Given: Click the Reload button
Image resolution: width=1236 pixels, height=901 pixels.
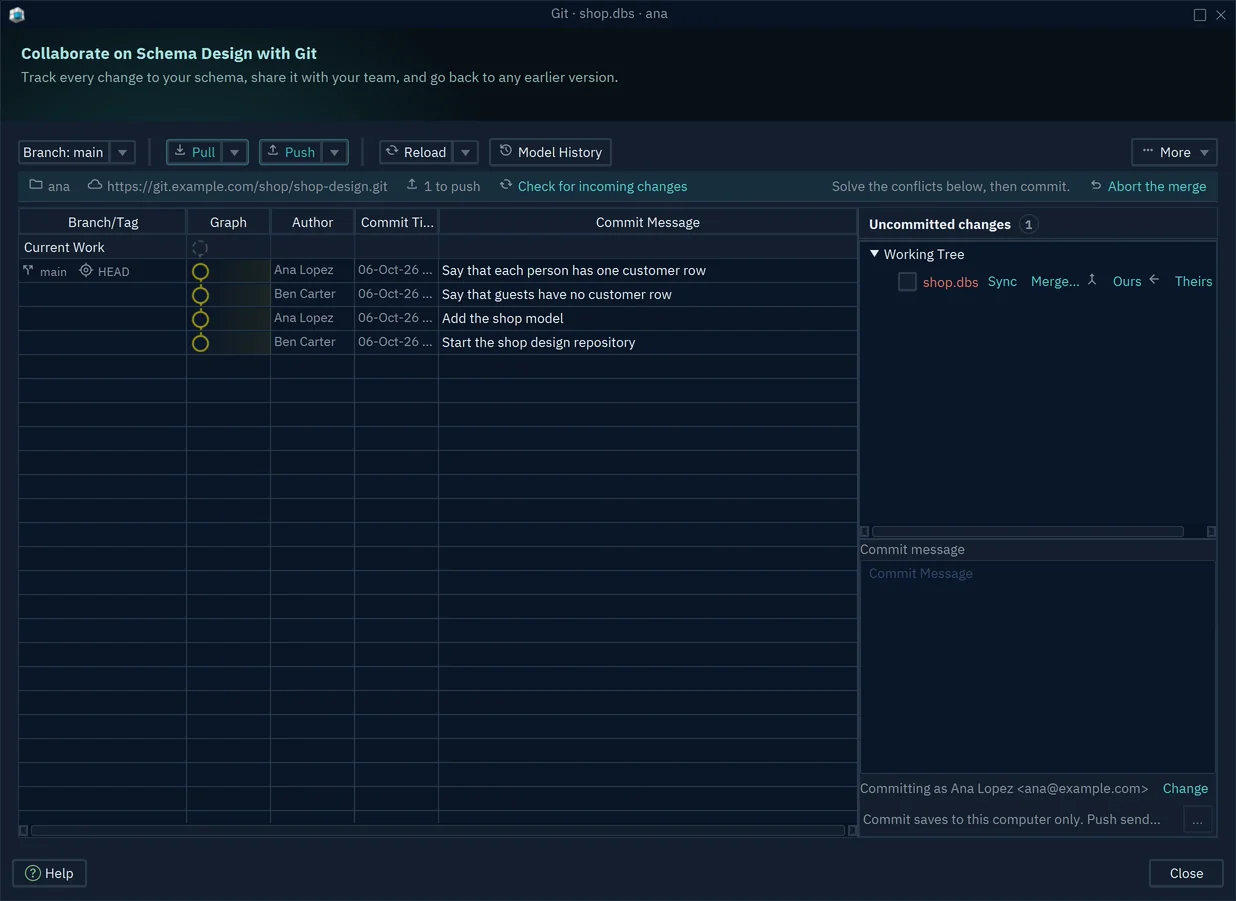Looking at the screenshot, I should click(416, 152).
